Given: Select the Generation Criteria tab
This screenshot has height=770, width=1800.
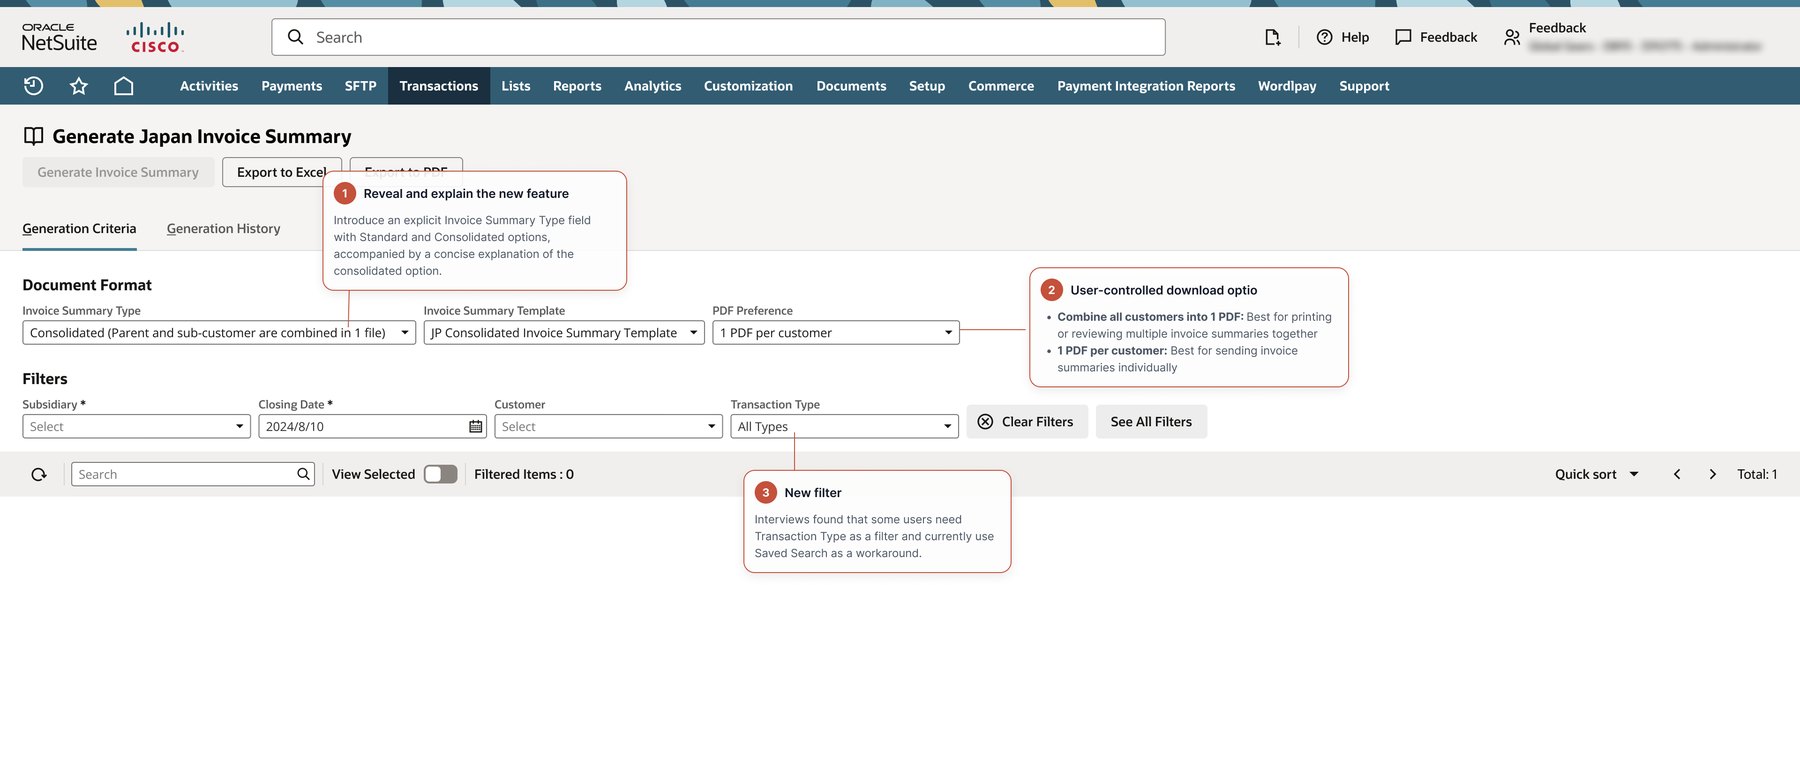Looking at the screenshot, I should pyautogui.click(x=79, y=229).
